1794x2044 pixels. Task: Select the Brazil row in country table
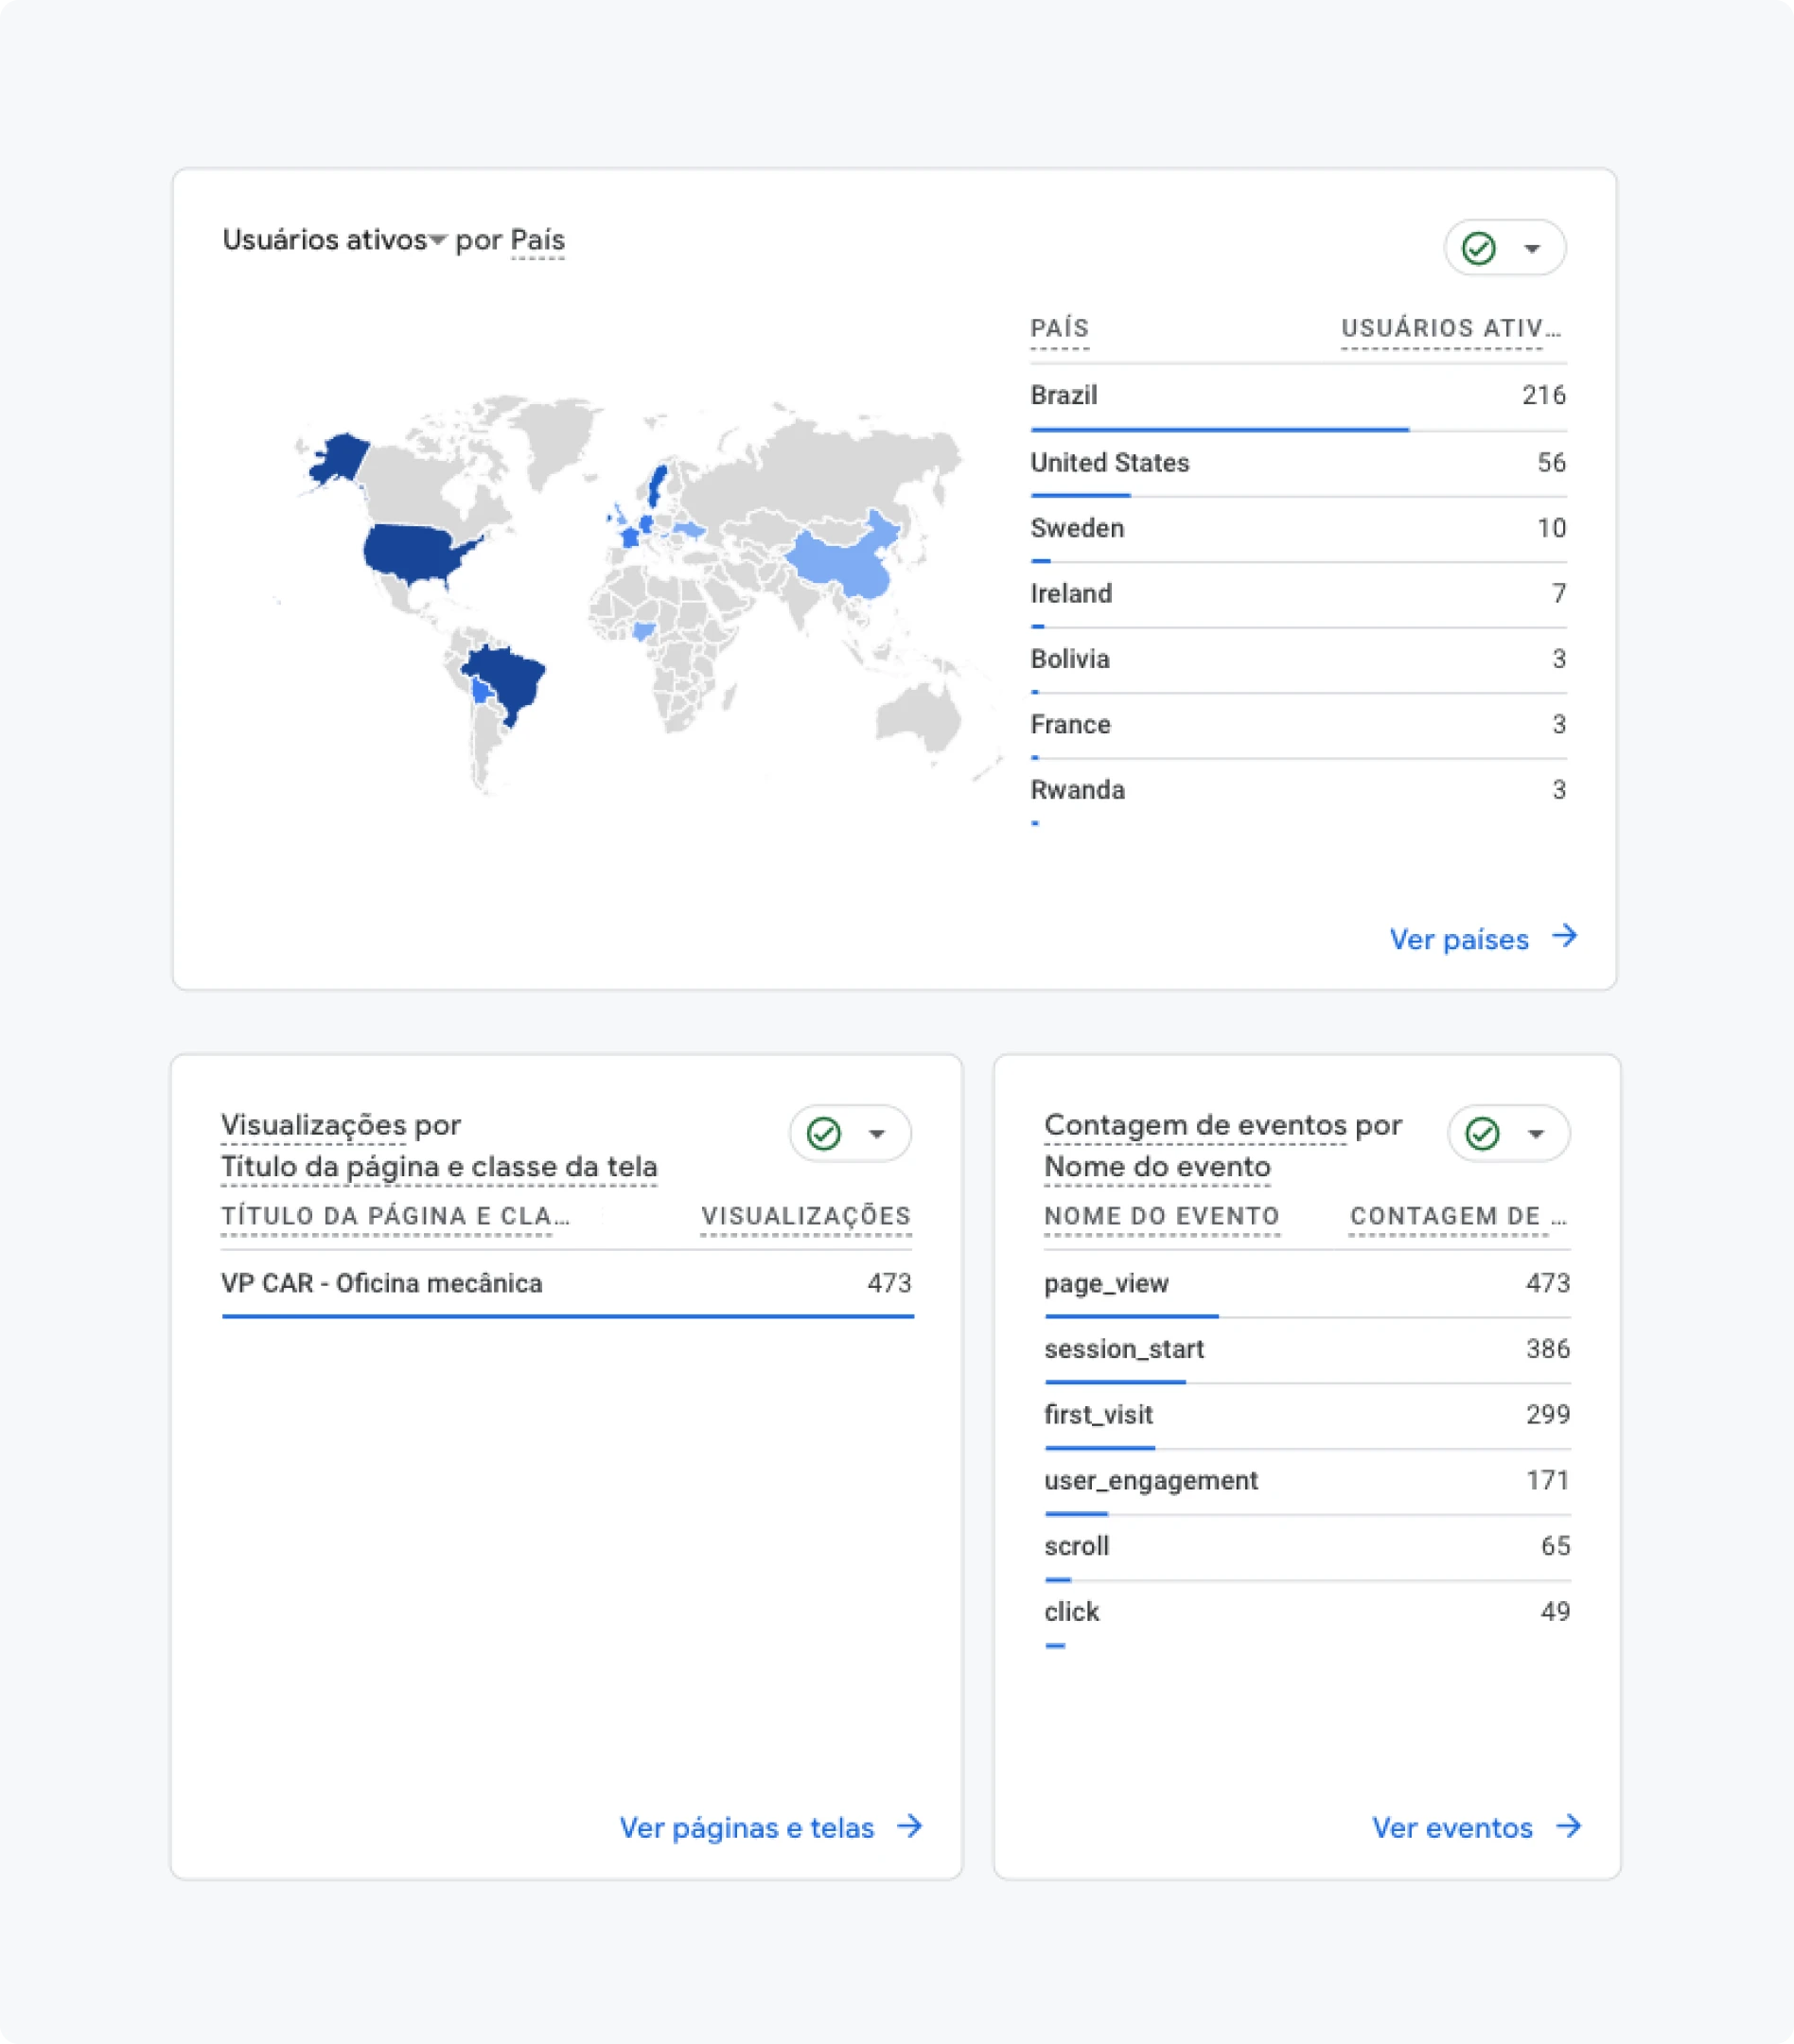(x=1298, y=398)
